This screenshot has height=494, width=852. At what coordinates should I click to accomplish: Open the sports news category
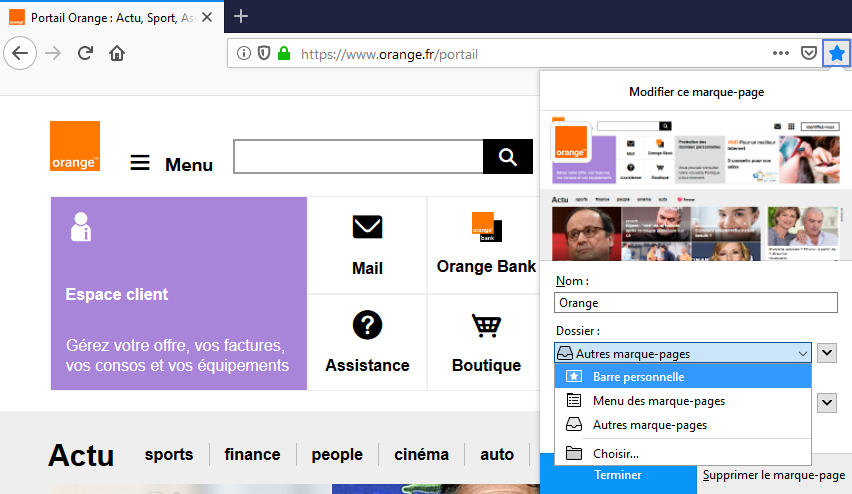pos(168,454)
